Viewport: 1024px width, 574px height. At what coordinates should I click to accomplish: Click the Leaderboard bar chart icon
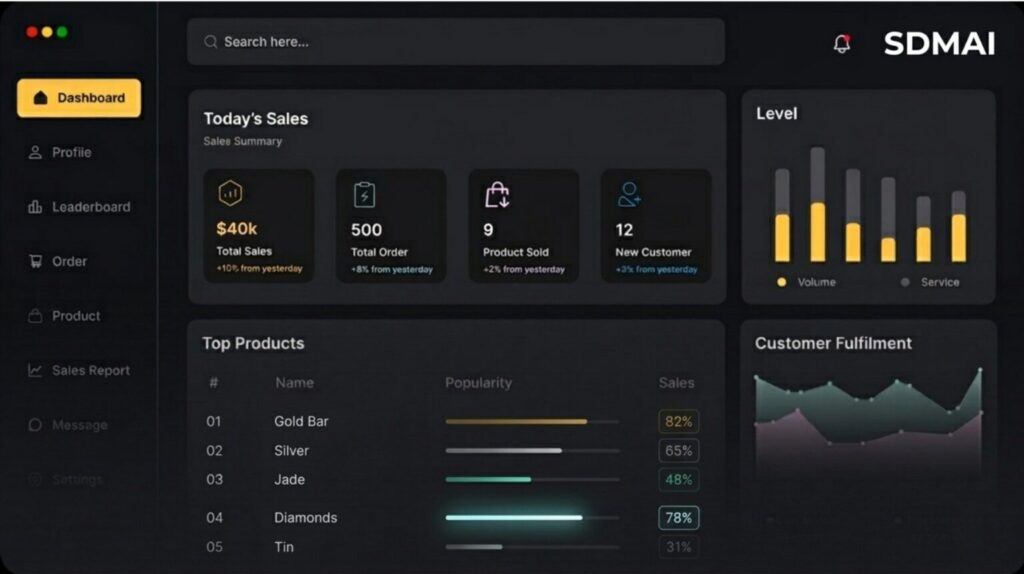[x=35, y=207]
